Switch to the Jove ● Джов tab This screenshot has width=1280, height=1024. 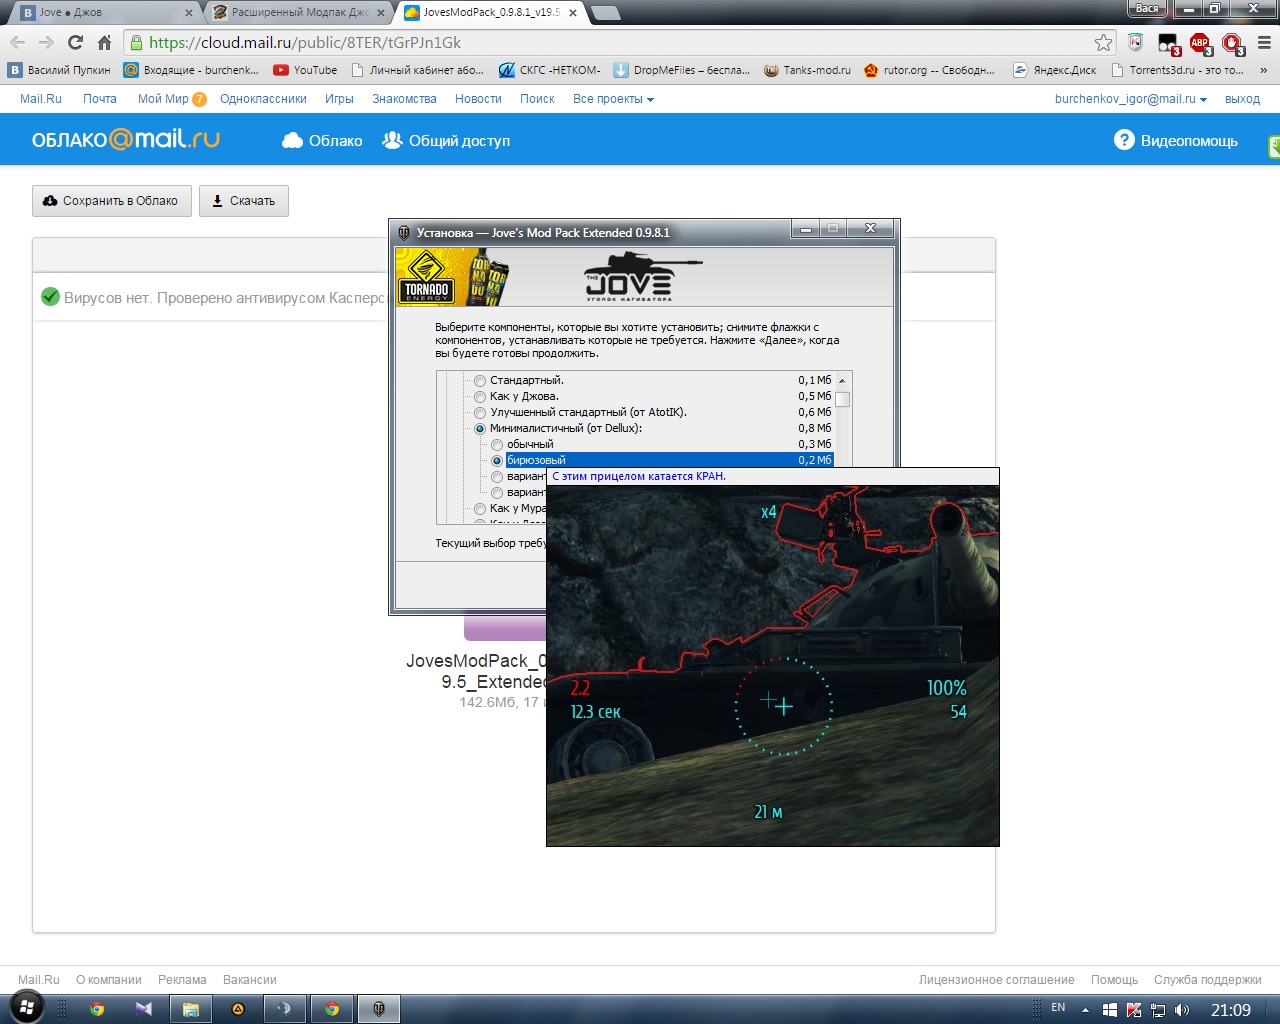[105, 12]
